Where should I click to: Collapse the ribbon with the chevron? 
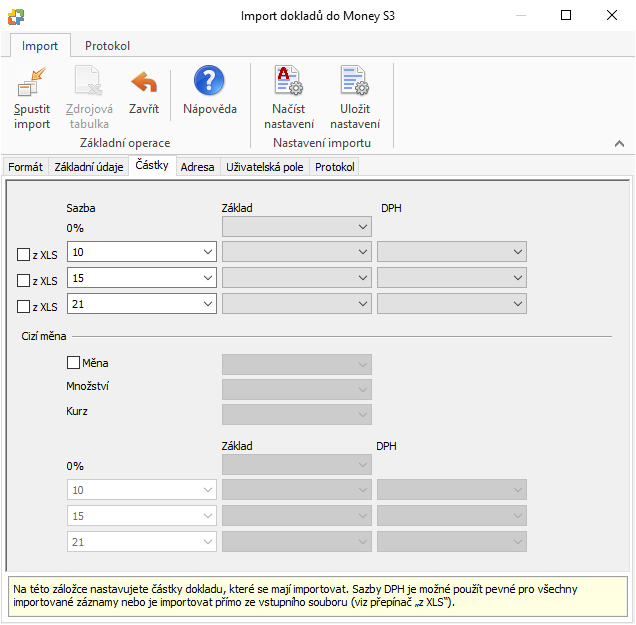pos(619,144)
